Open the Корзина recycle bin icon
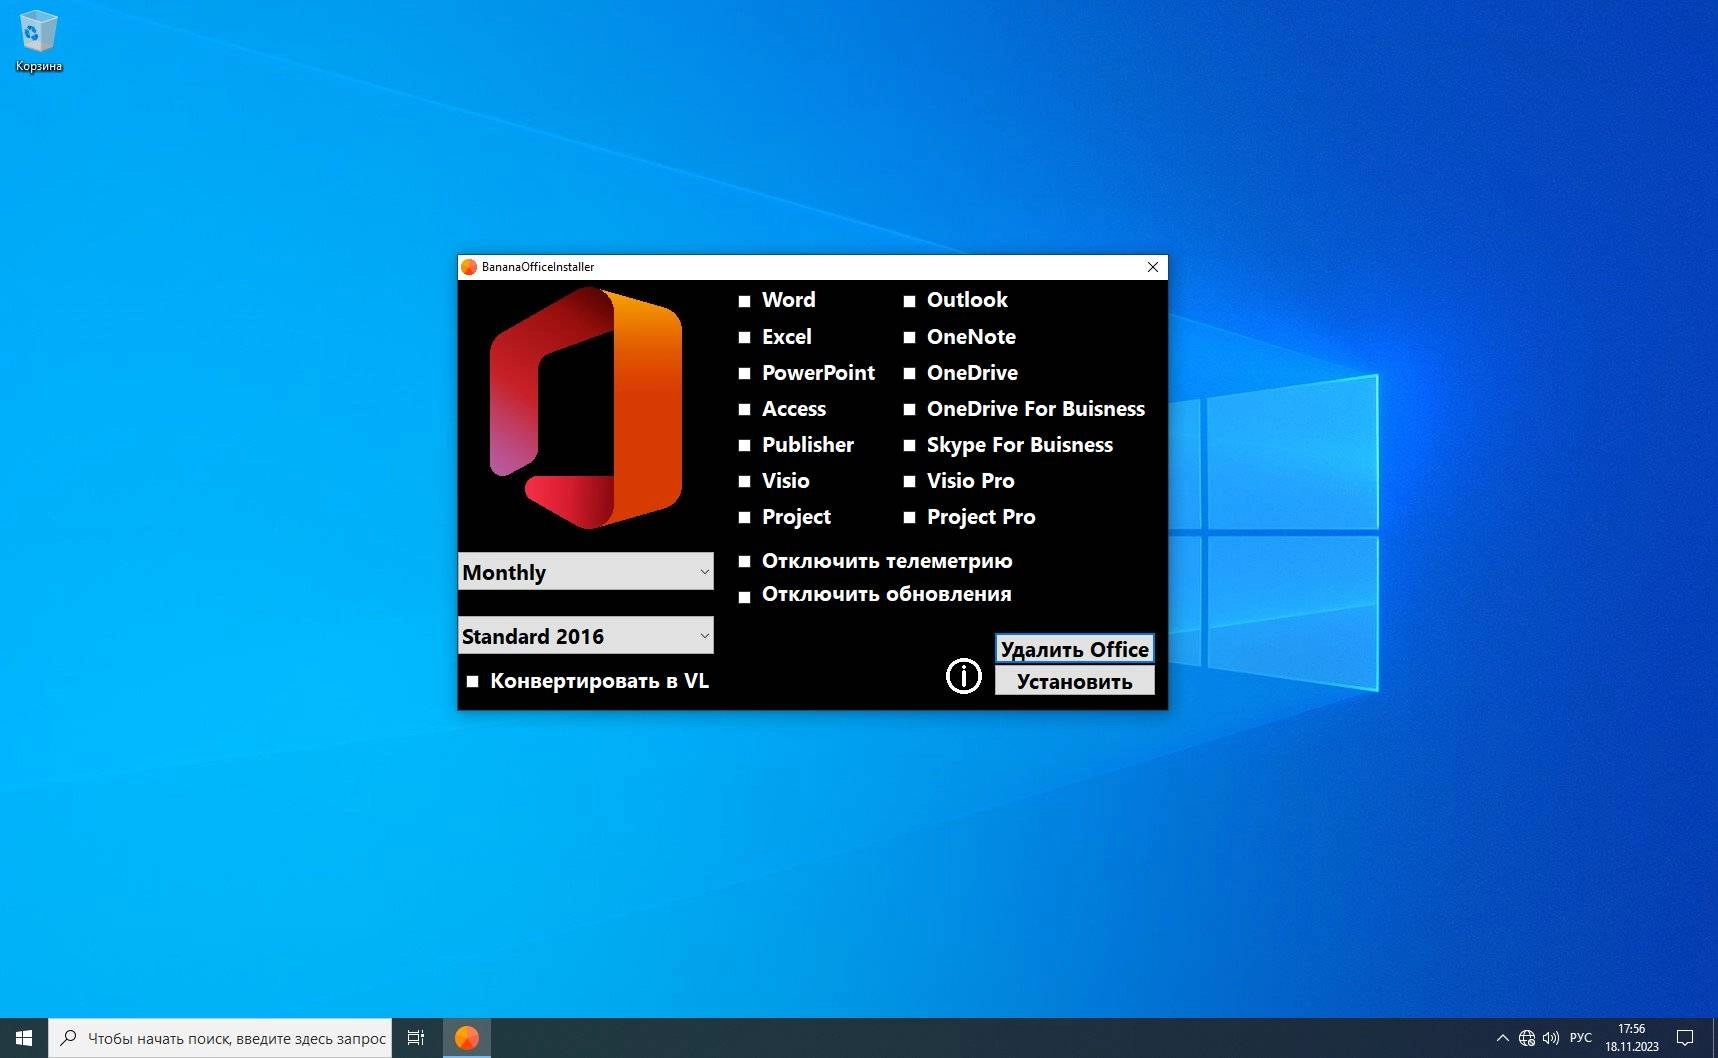The image size is (1718, 1058). 38,41
